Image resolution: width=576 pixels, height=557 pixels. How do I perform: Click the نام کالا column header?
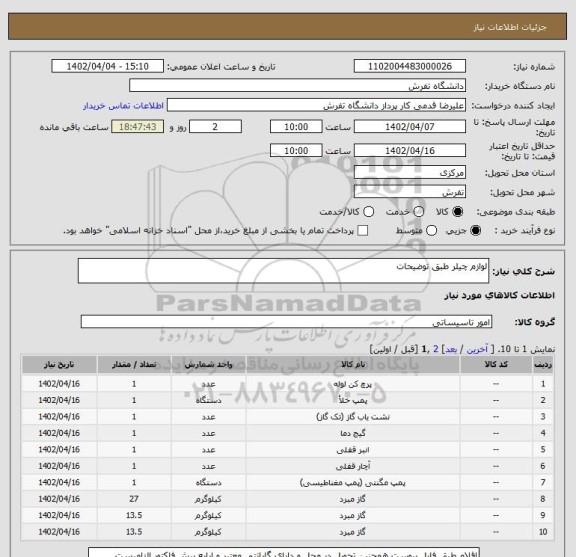click(353, 364)
